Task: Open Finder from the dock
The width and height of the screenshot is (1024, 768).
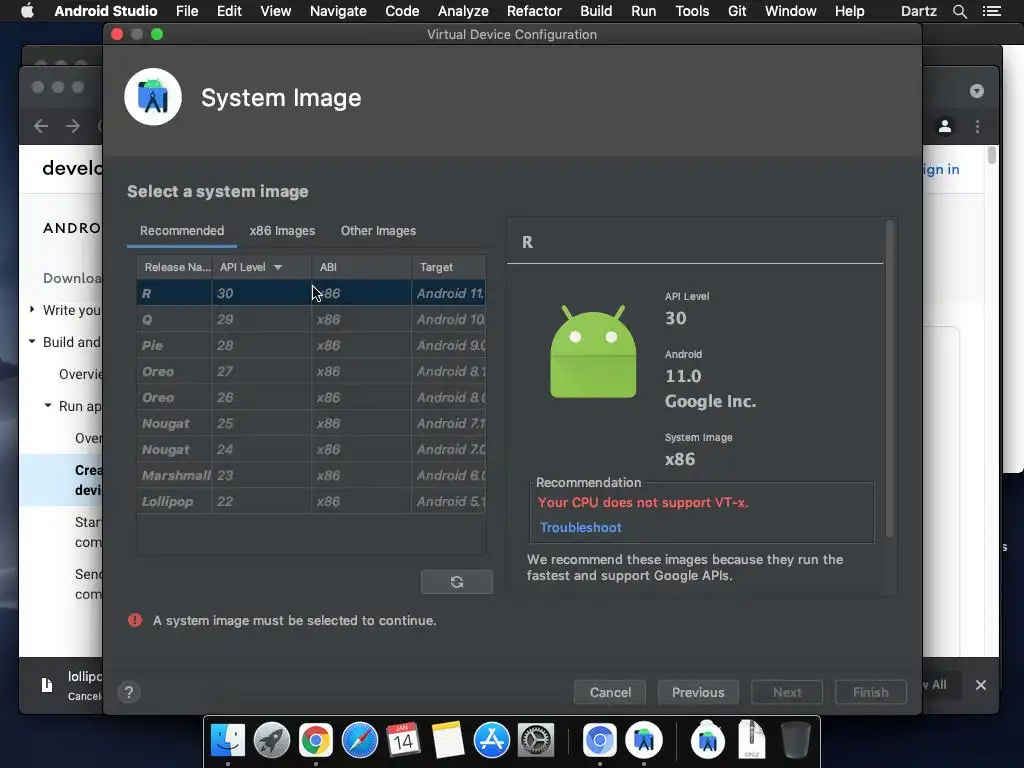Action: (x=227, y=741)
